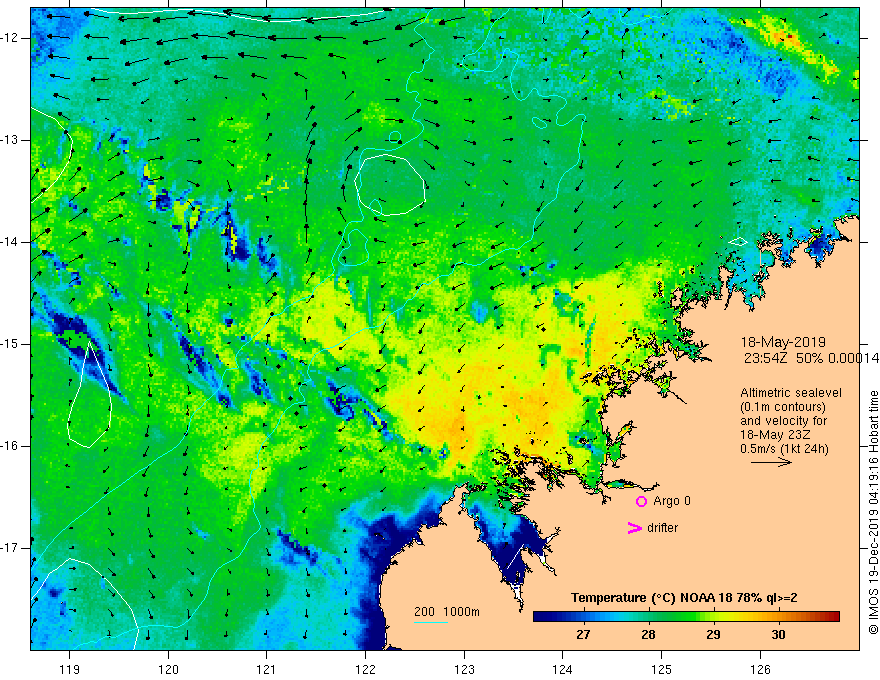
Task: Click the '23:54Z 50% 0.00014' text
Action: pyautogui.click(x=812, y=359)
